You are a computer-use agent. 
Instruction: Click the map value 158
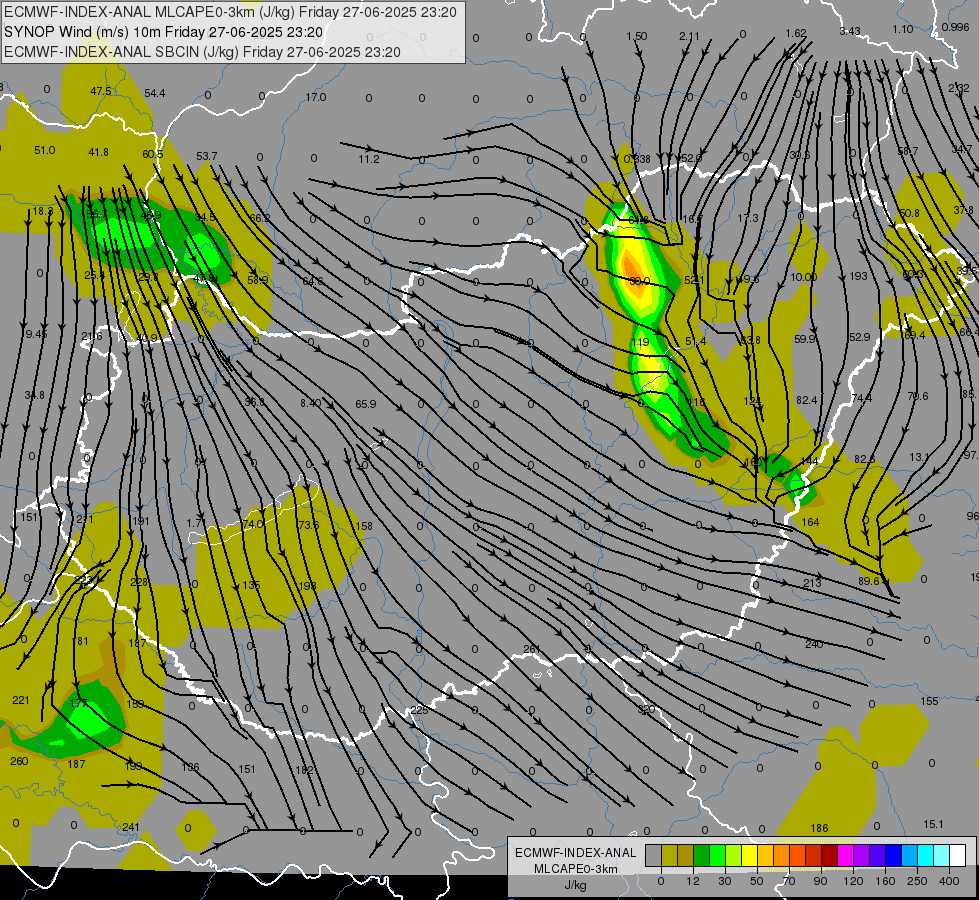(x=364, y=526)
